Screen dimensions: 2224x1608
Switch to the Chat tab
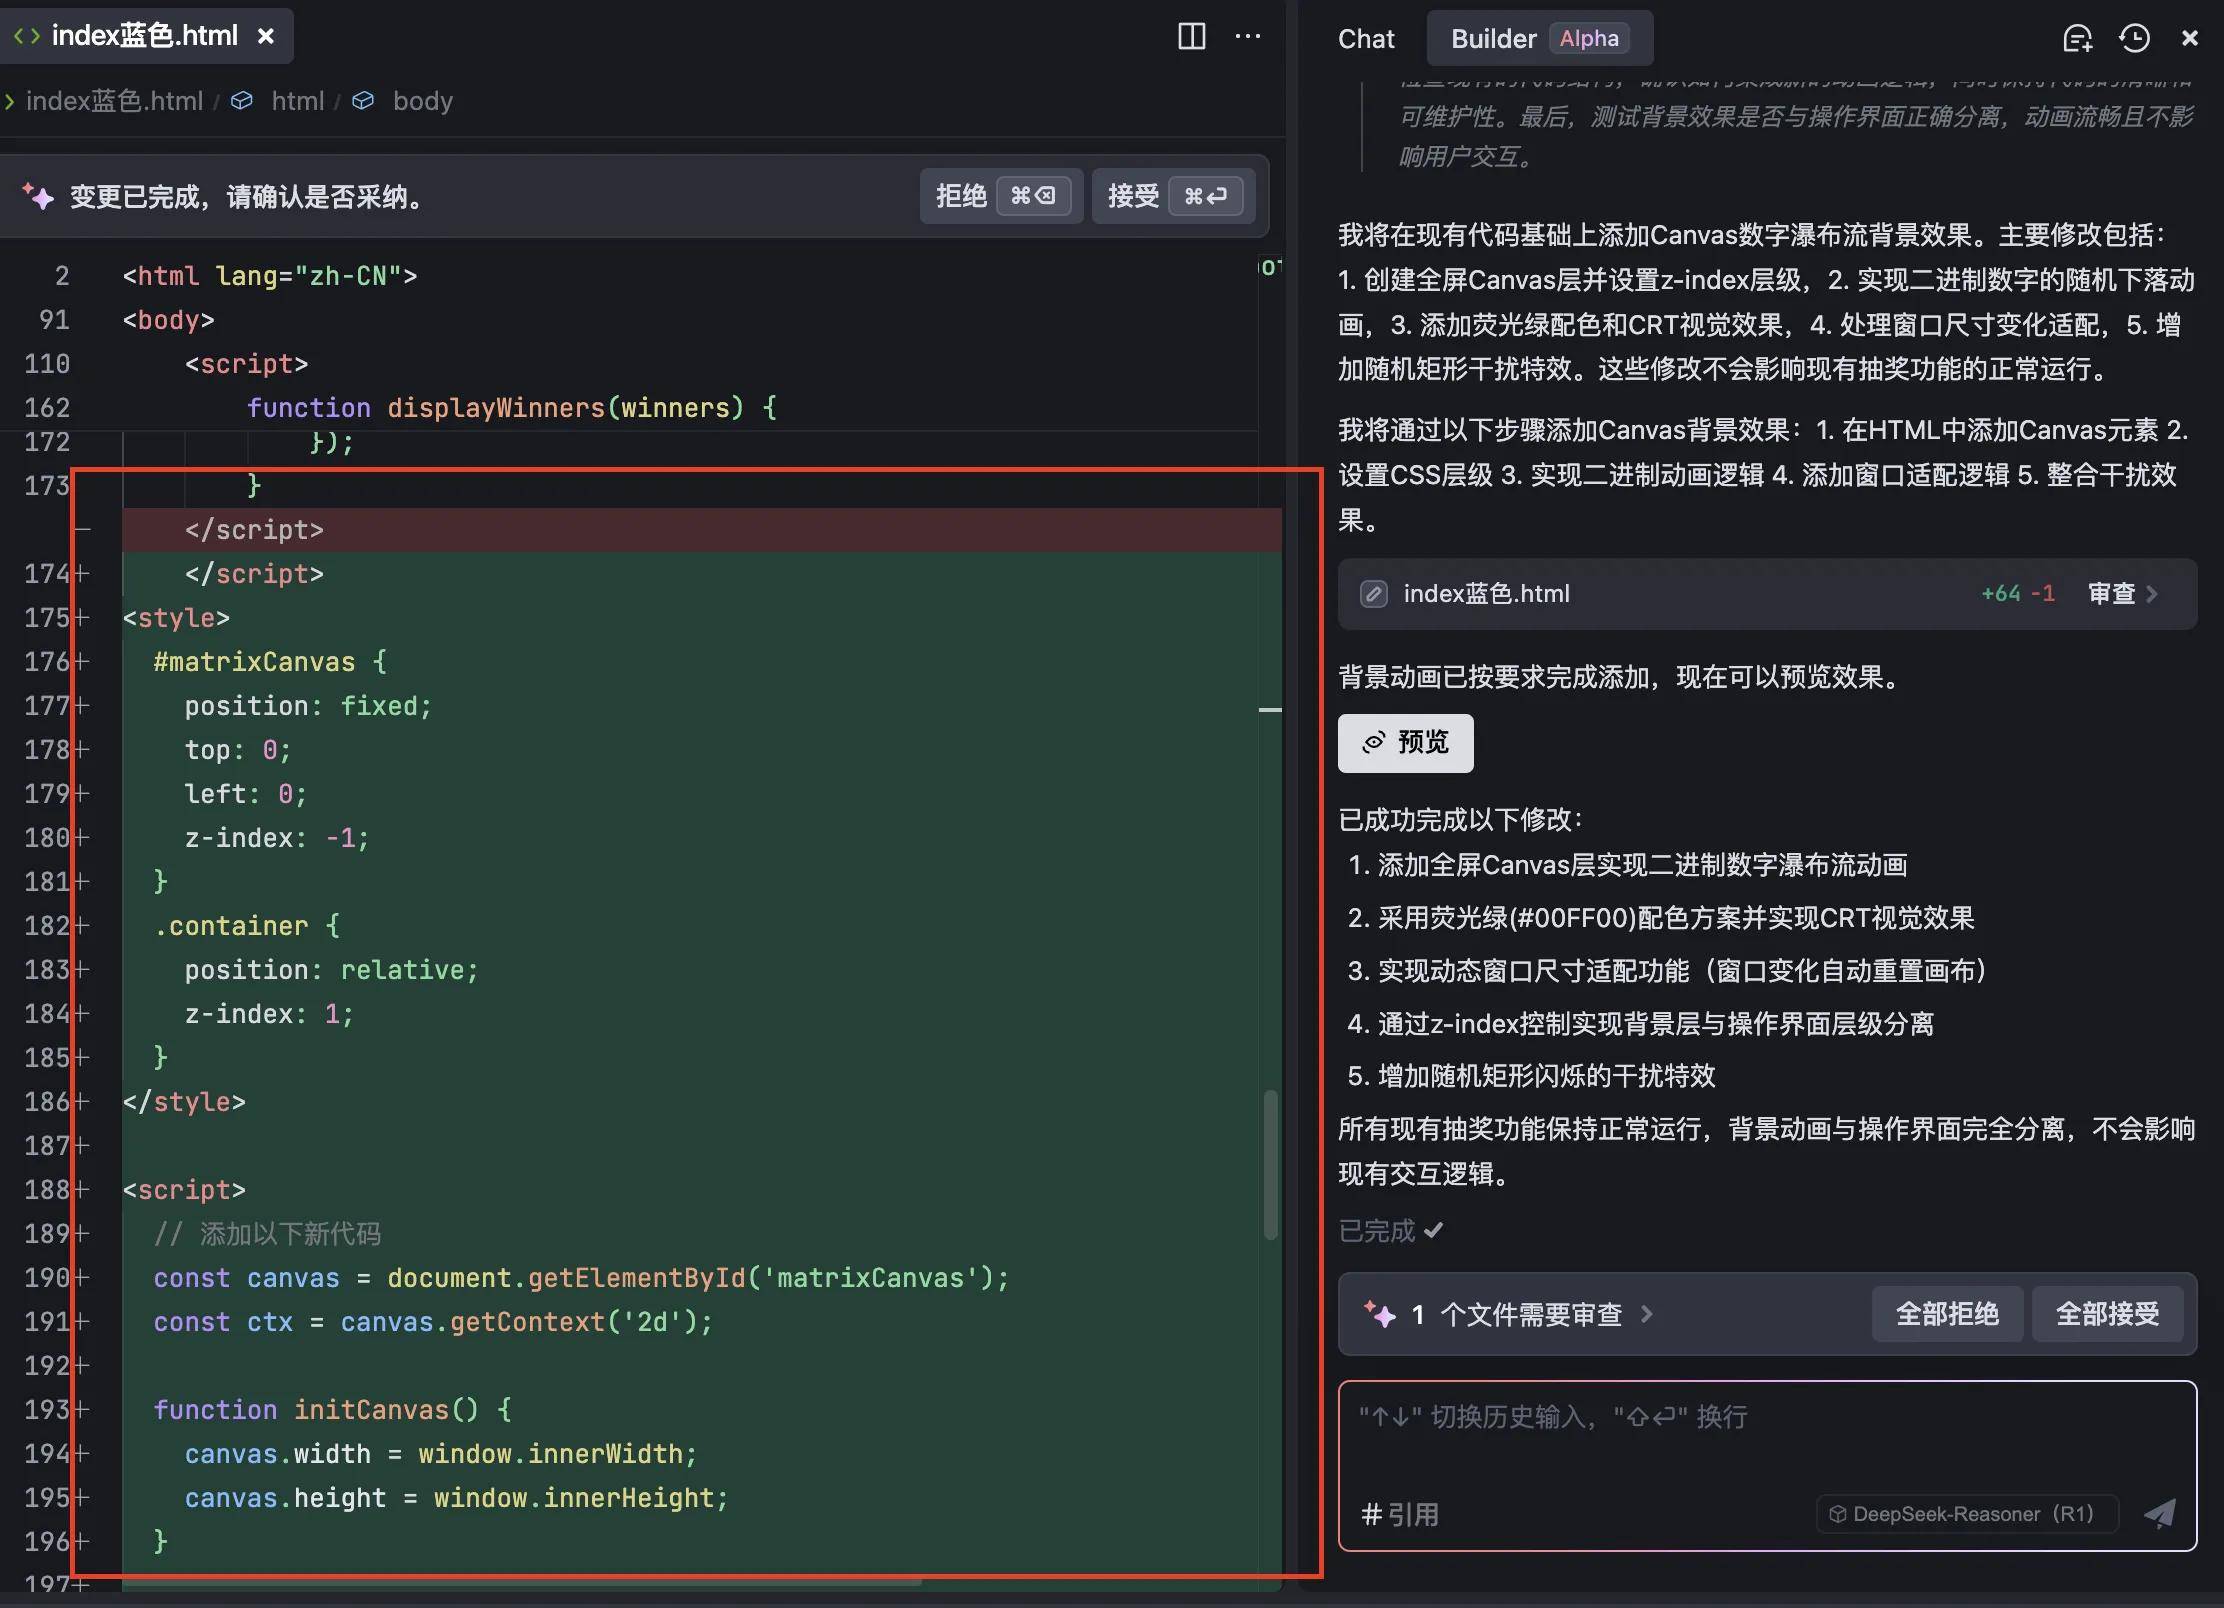(1365, 38)
